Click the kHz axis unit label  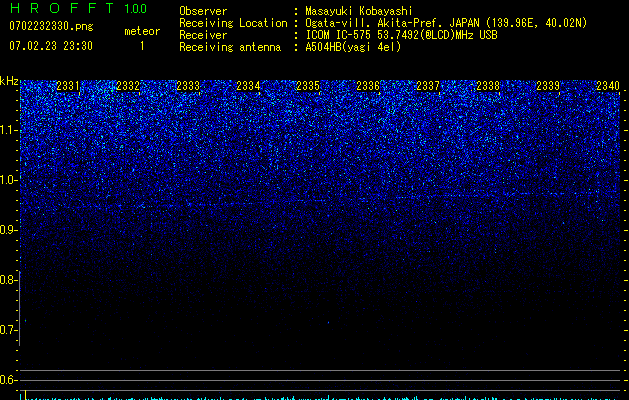(x=9, y=81)
